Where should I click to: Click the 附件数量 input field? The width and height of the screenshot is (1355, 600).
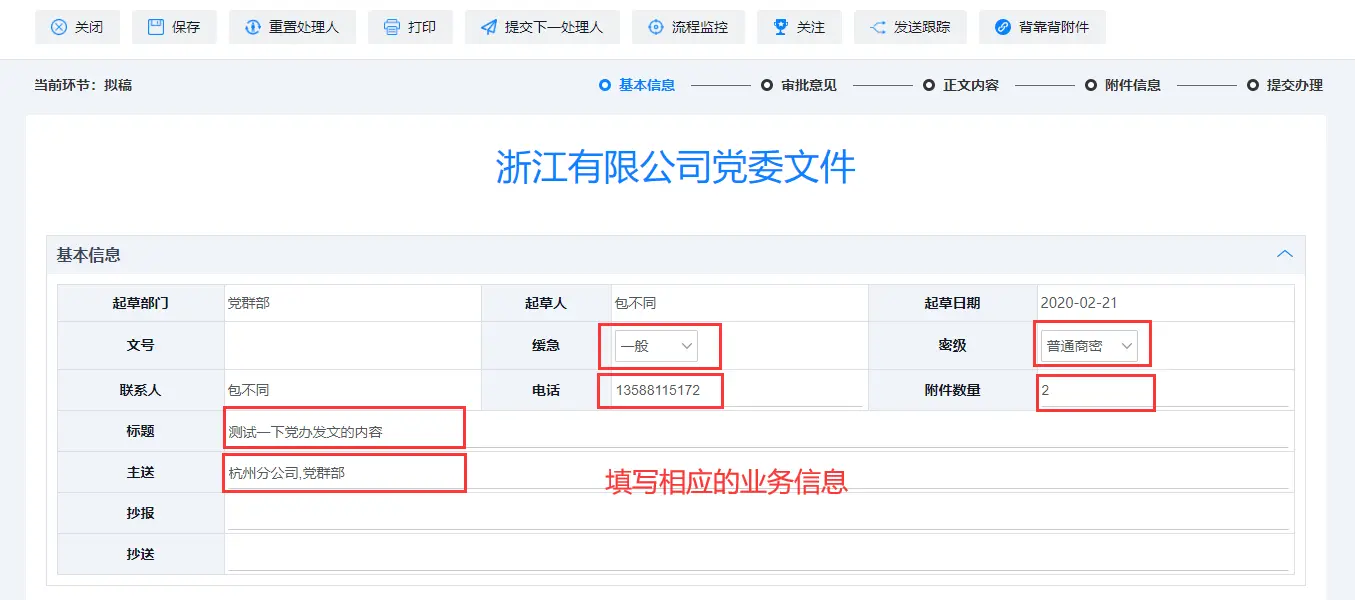(x=1163, y=391)
